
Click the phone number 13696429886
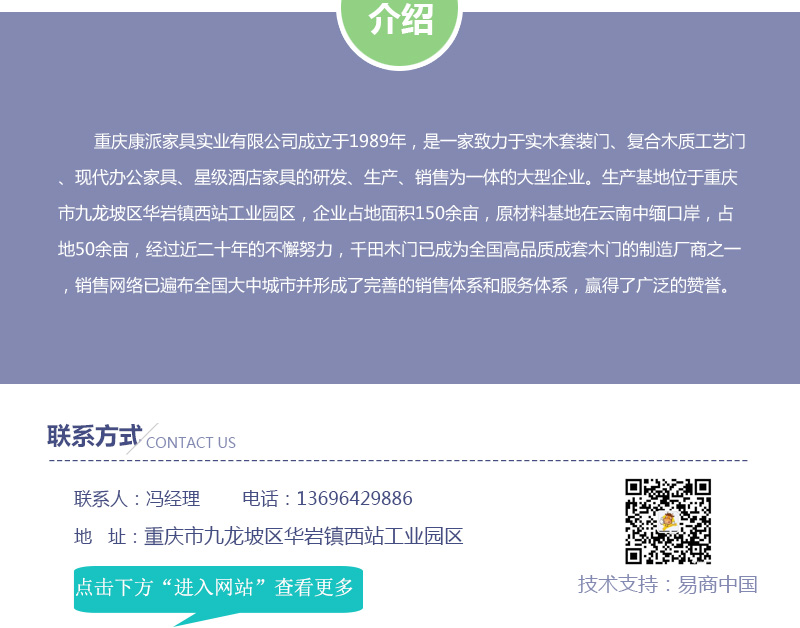(355, 498)
